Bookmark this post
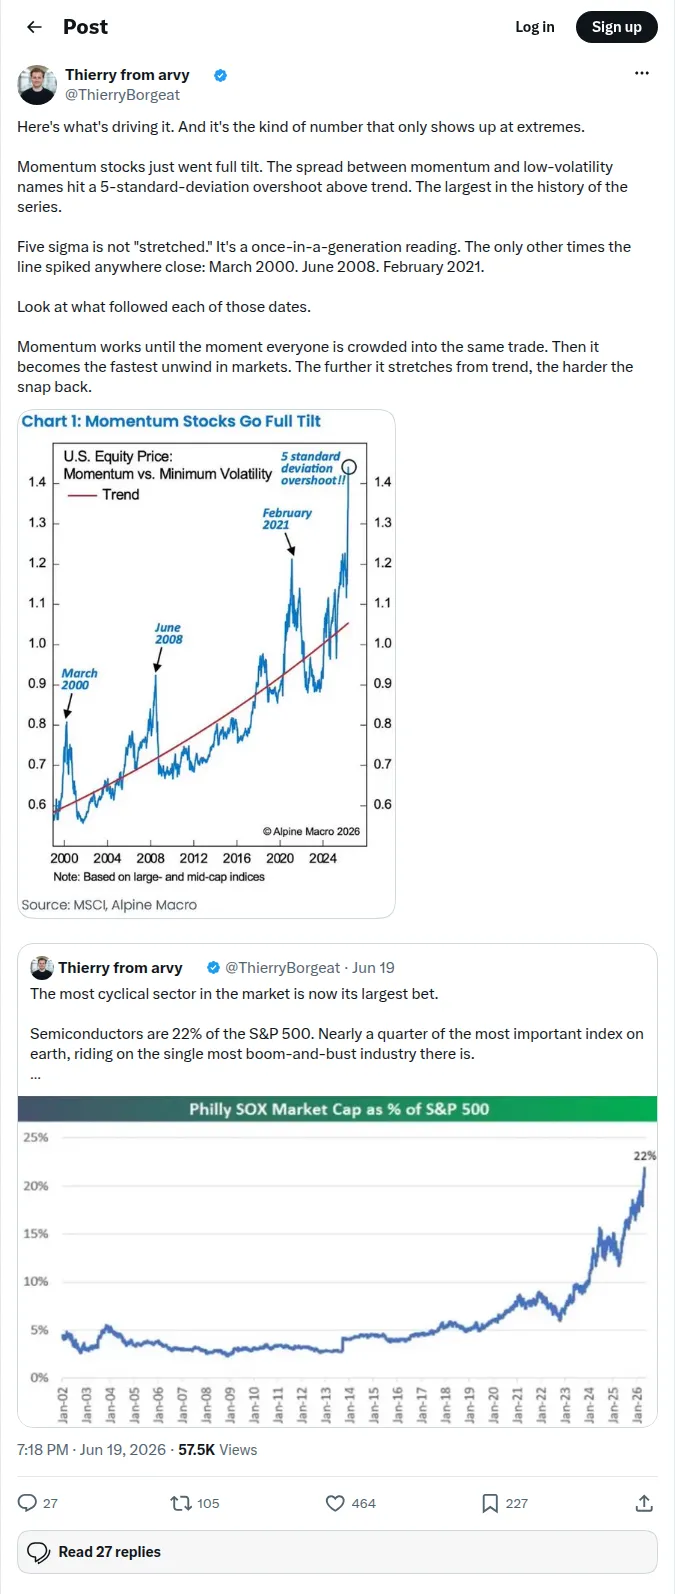Viewport: 675px width, 1594px height. tap(490, 1503)
